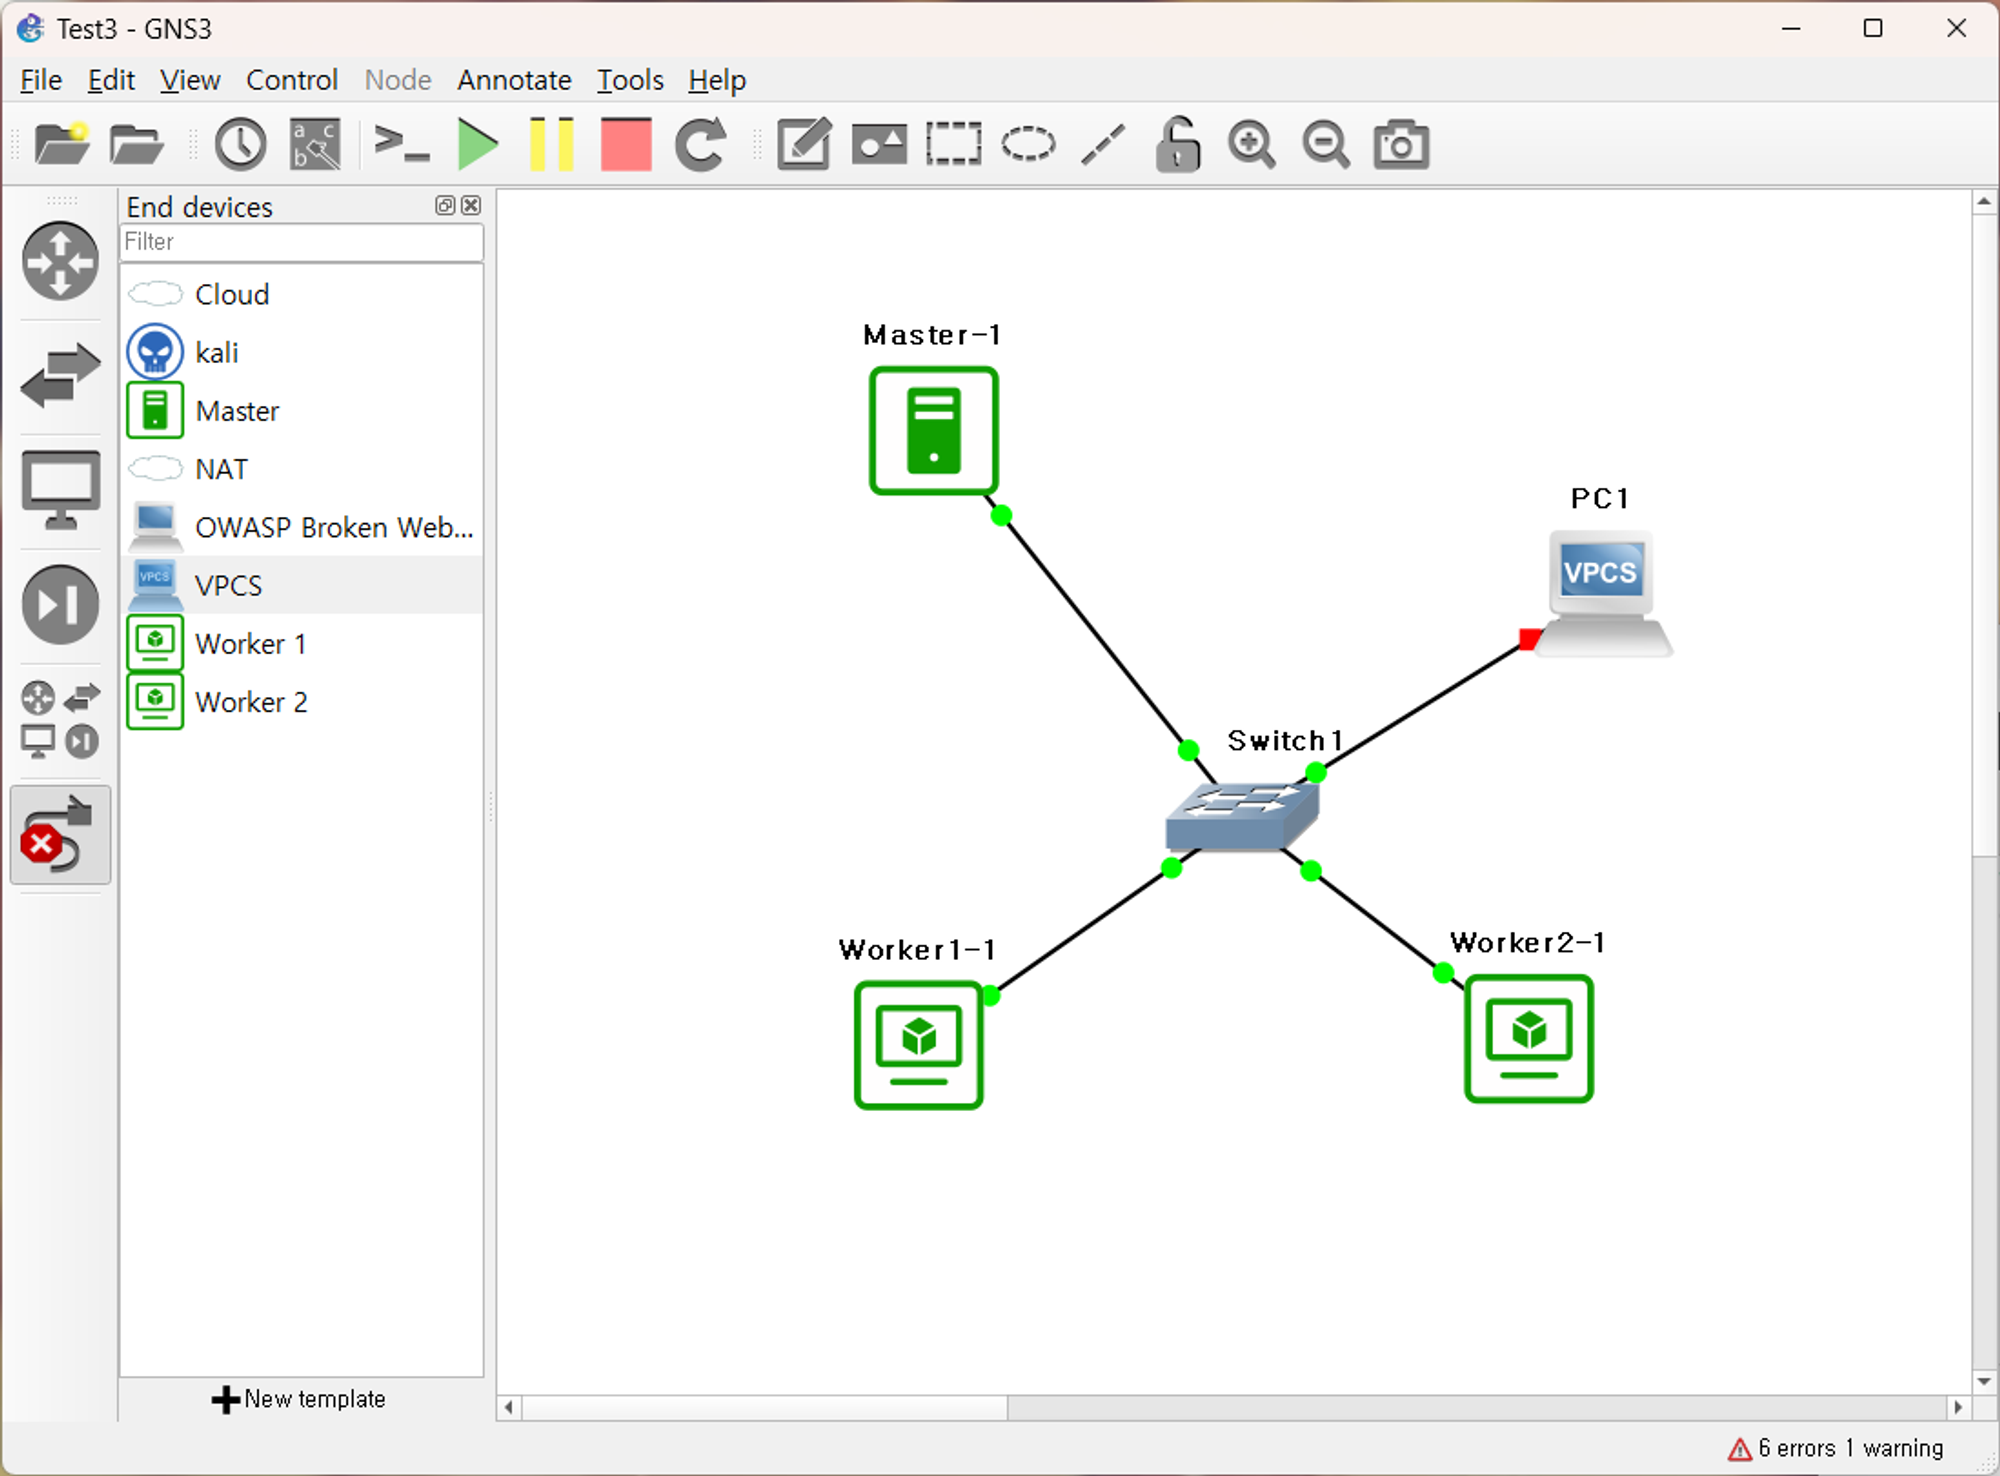Take a screenshot with camera icon
The width and height of the screenshot is (2000, 1476).
click(x=1401, y=144)
